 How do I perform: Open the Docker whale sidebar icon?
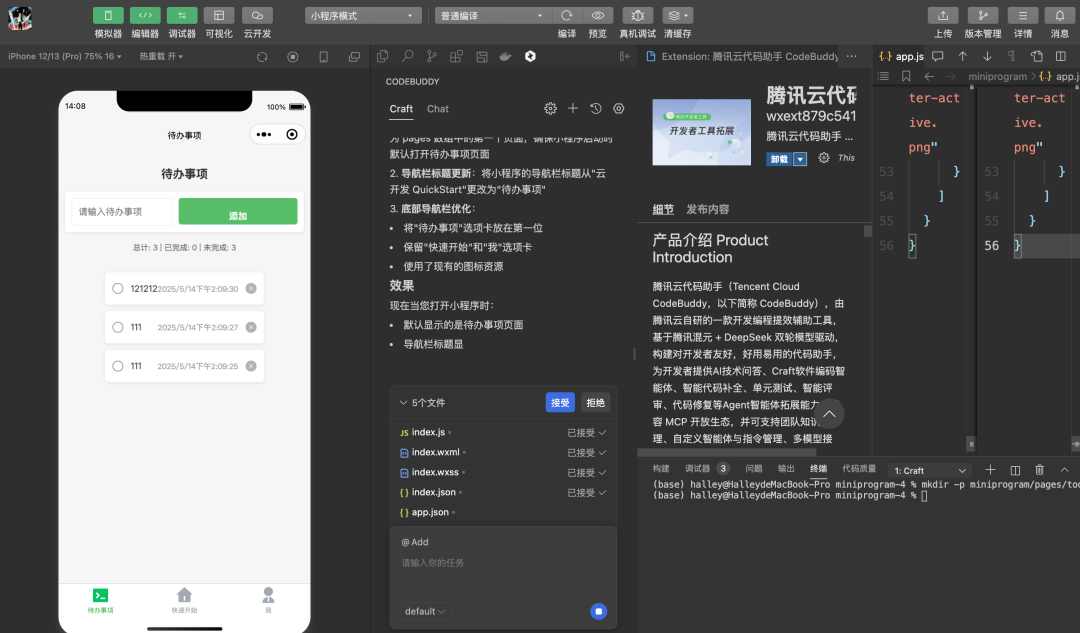pyautogui.click(x=506, y=56)
